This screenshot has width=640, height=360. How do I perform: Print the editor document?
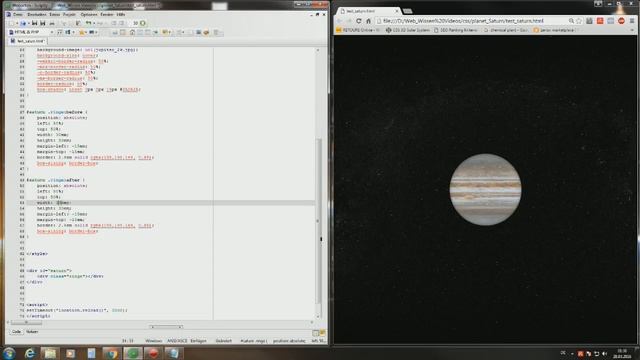[x=52, y=23]
